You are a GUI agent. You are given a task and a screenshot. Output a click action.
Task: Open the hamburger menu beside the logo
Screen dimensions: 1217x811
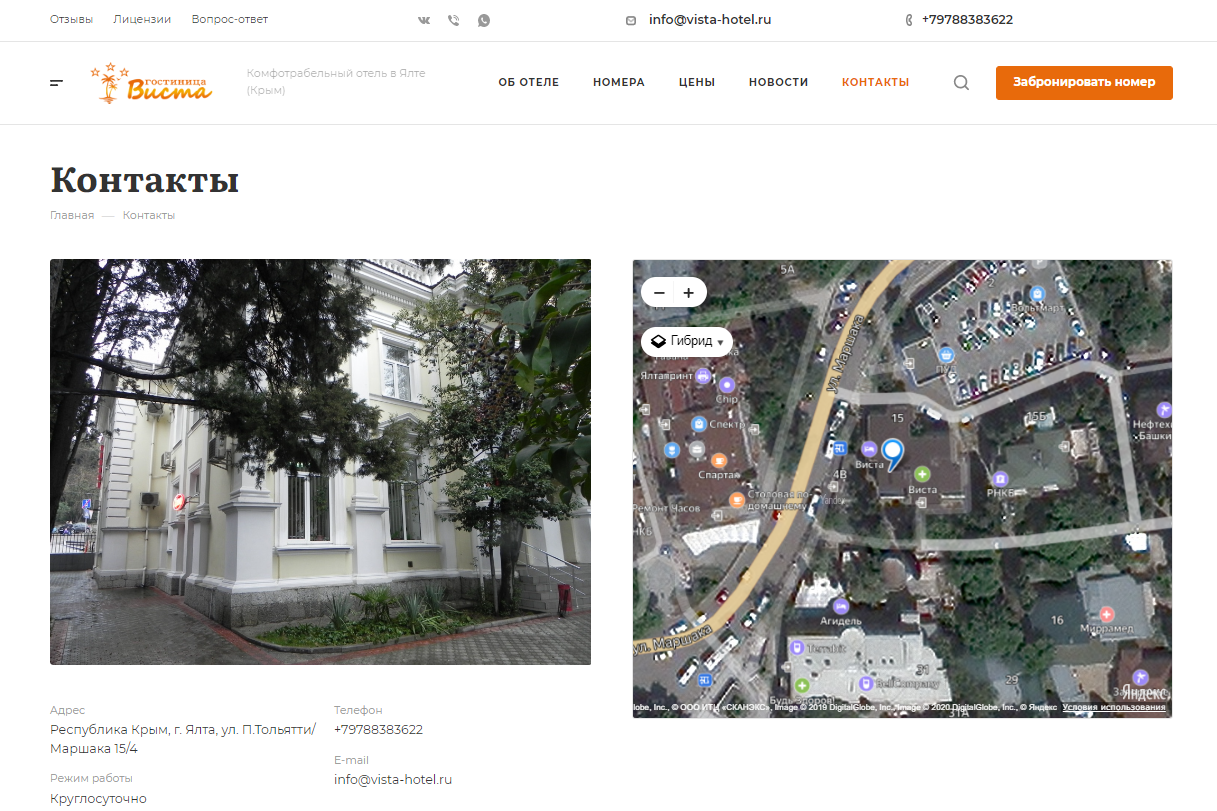57,83
